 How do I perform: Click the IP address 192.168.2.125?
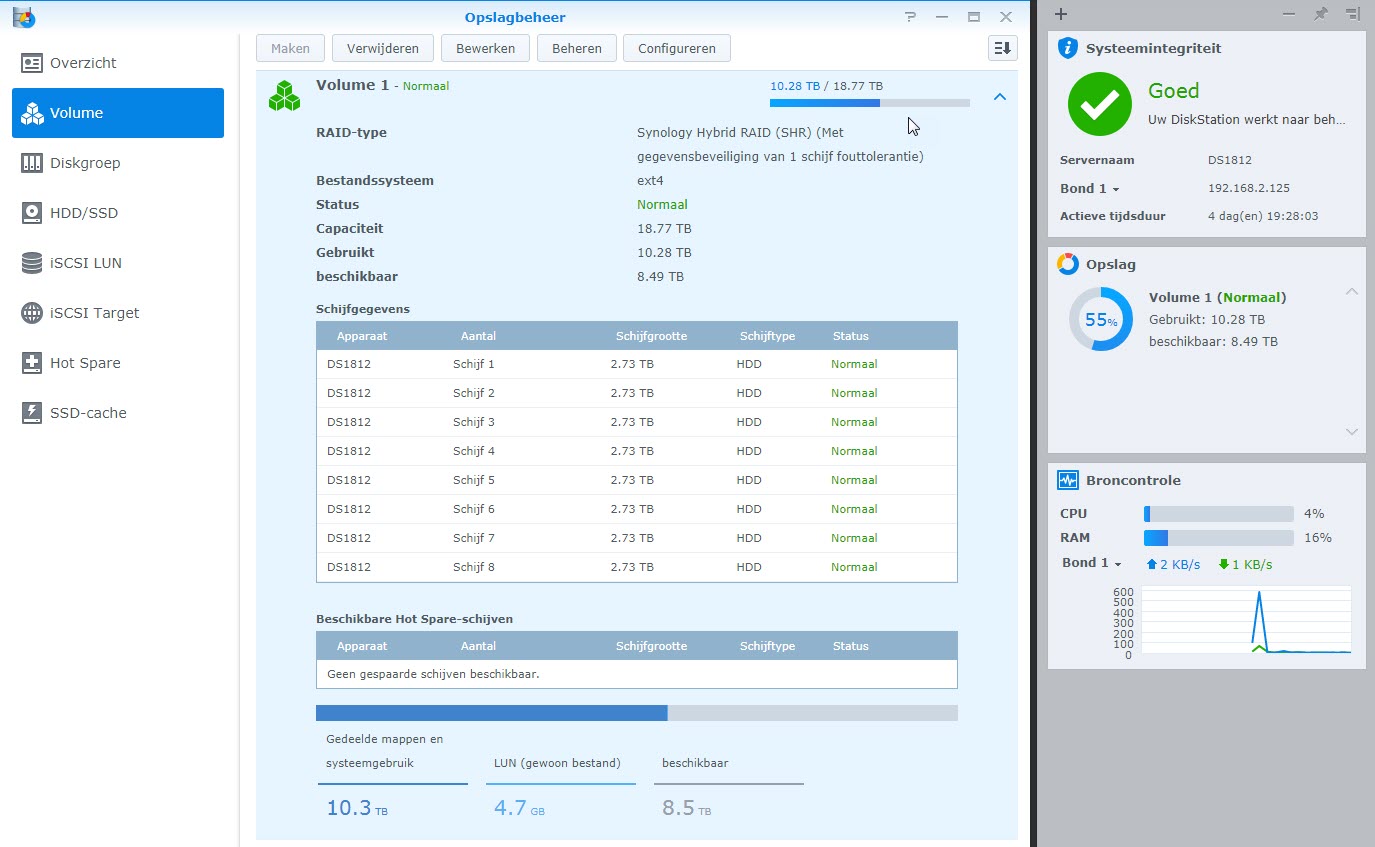(1249, 189)
